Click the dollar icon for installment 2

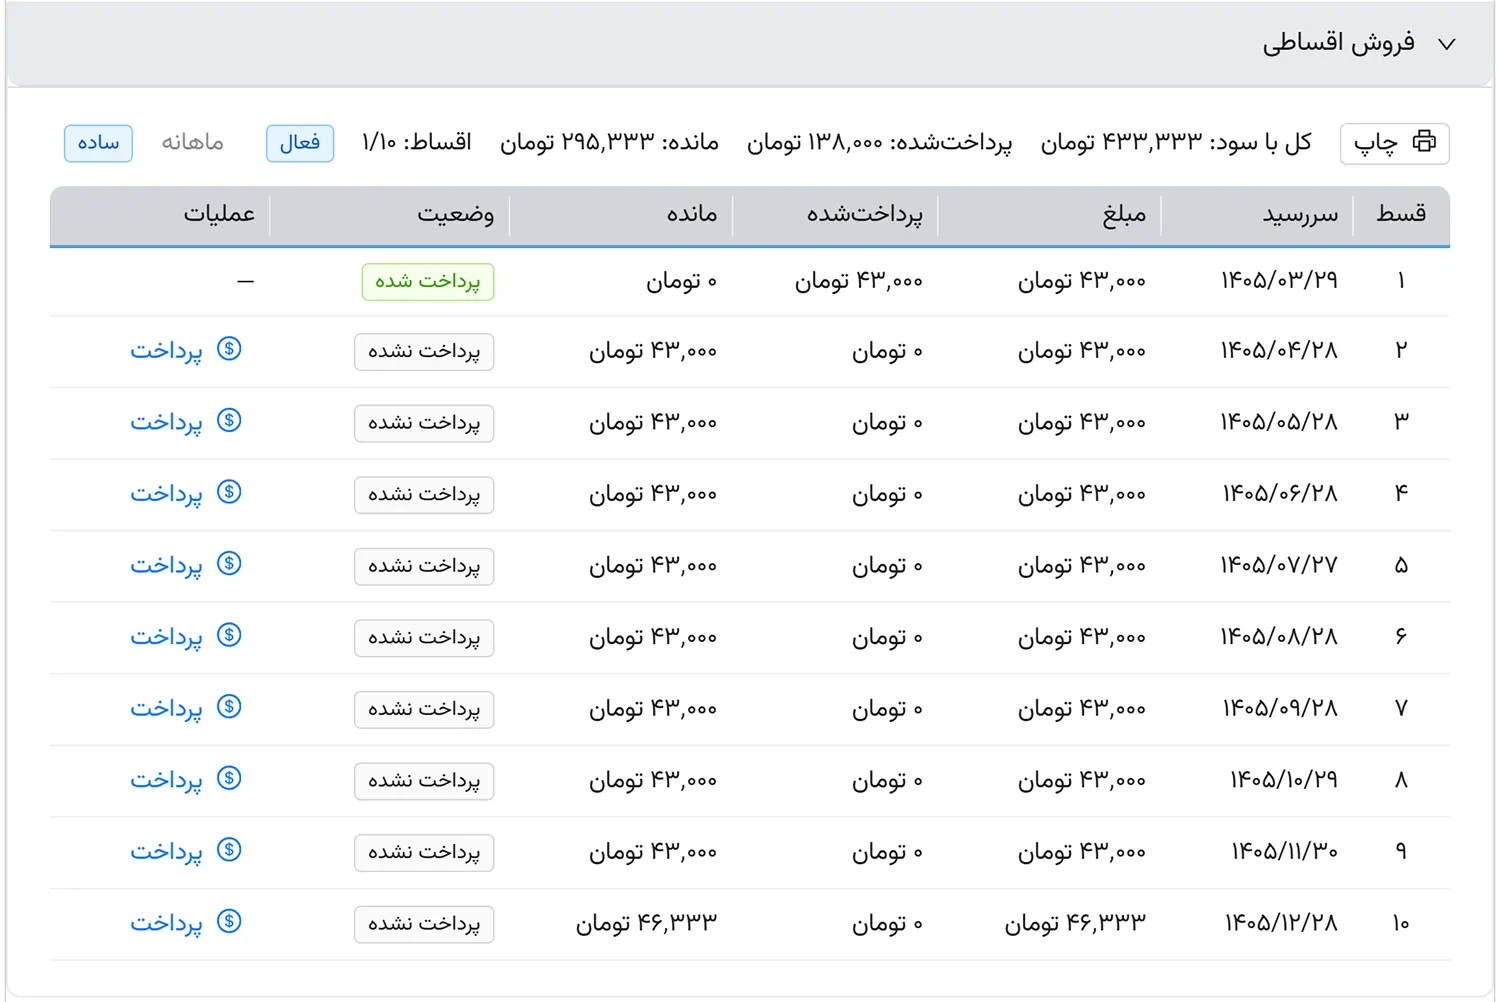pos(229,349)
